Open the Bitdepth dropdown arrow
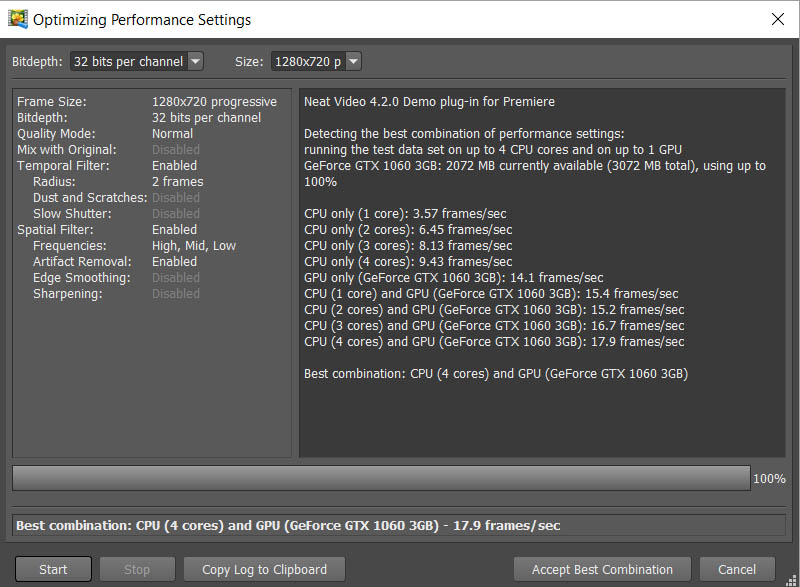The image size is (800, 587). pos(195,61)
